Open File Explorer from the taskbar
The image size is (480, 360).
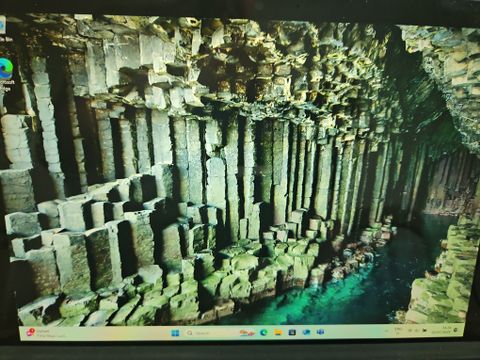click(278, 332)
